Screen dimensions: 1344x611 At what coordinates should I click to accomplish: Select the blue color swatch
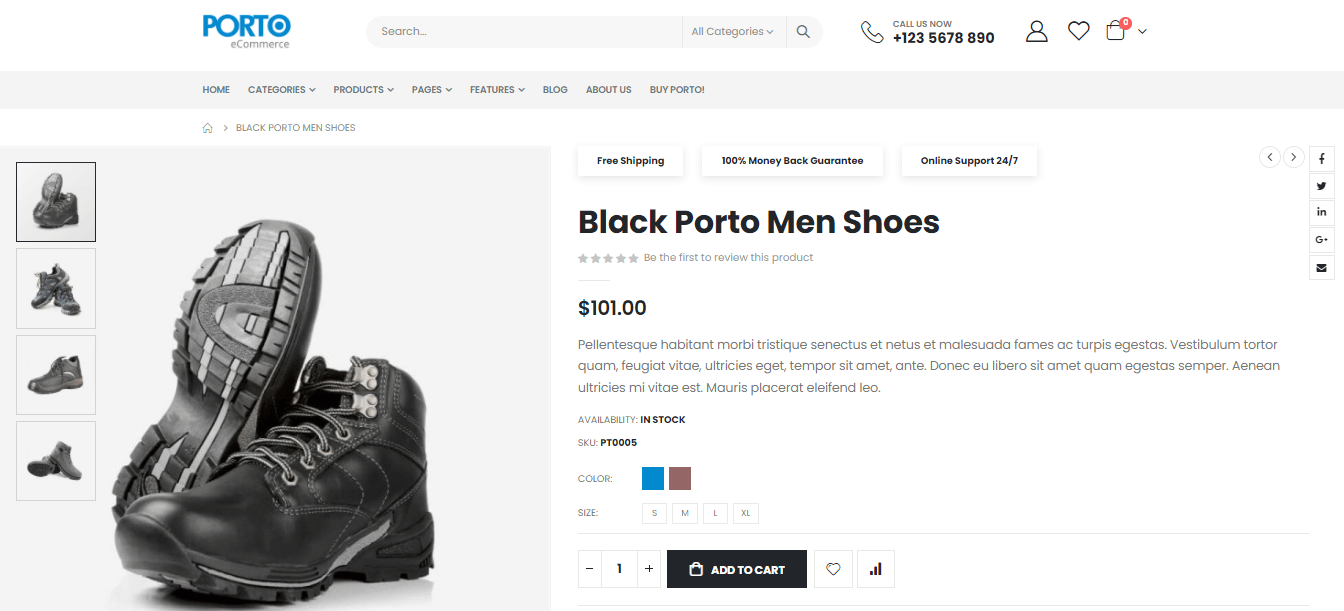click(x=652, y=478)
